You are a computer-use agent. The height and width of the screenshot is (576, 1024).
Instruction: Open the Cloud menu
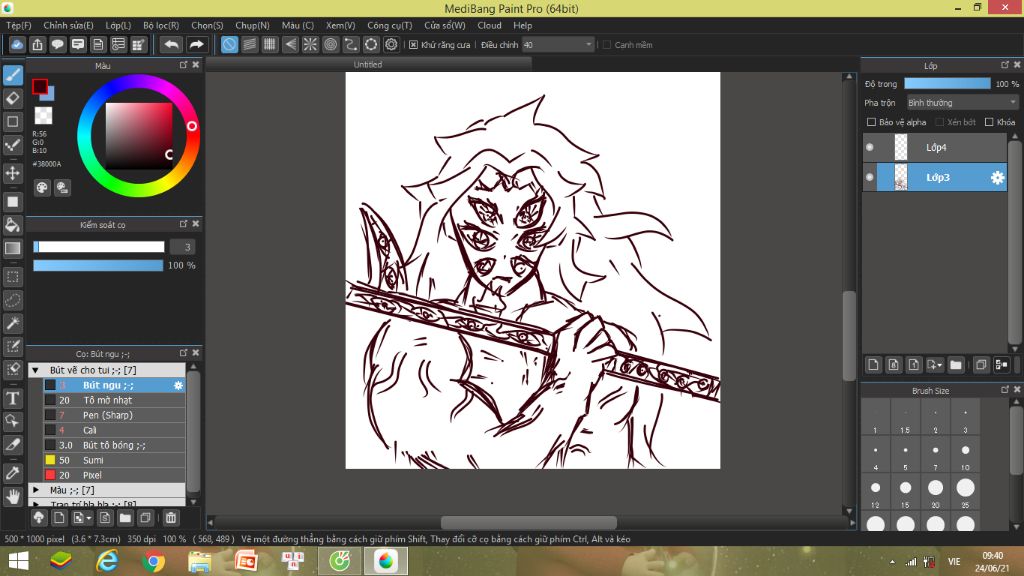tap(489, 25)
